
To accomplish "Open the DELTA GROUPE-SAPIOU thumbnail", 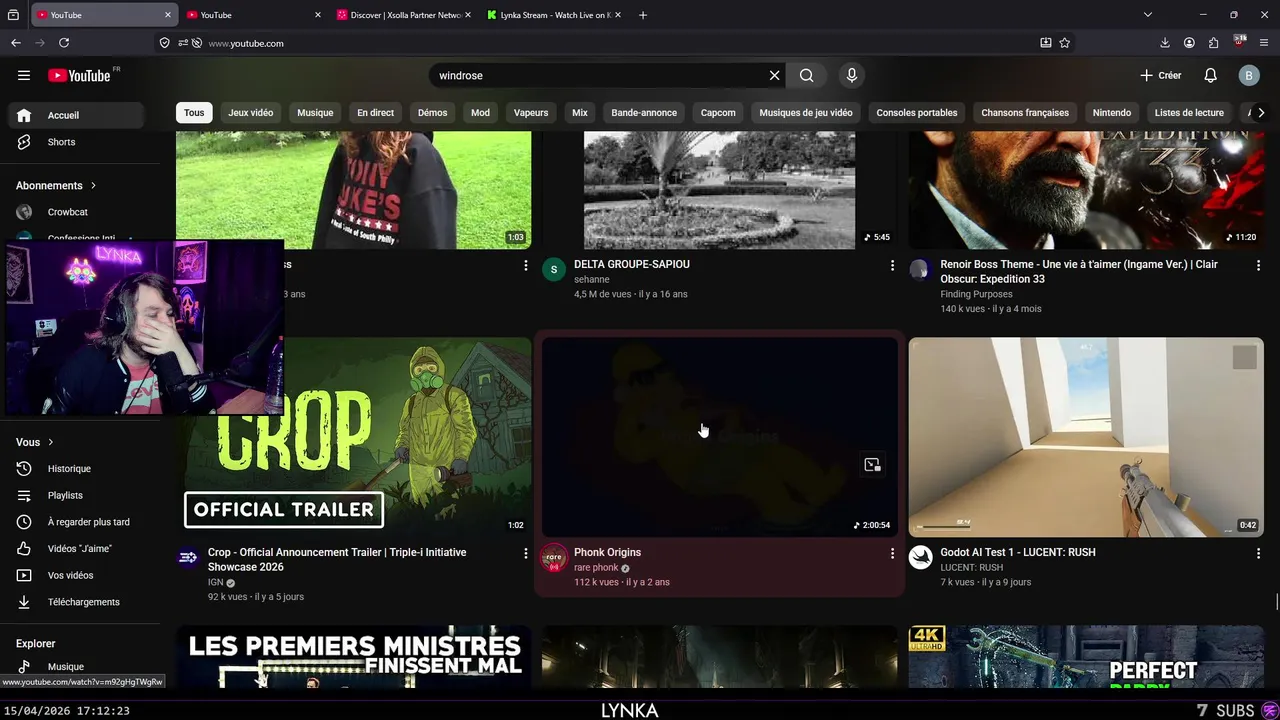I will click(x=720, y=190).
